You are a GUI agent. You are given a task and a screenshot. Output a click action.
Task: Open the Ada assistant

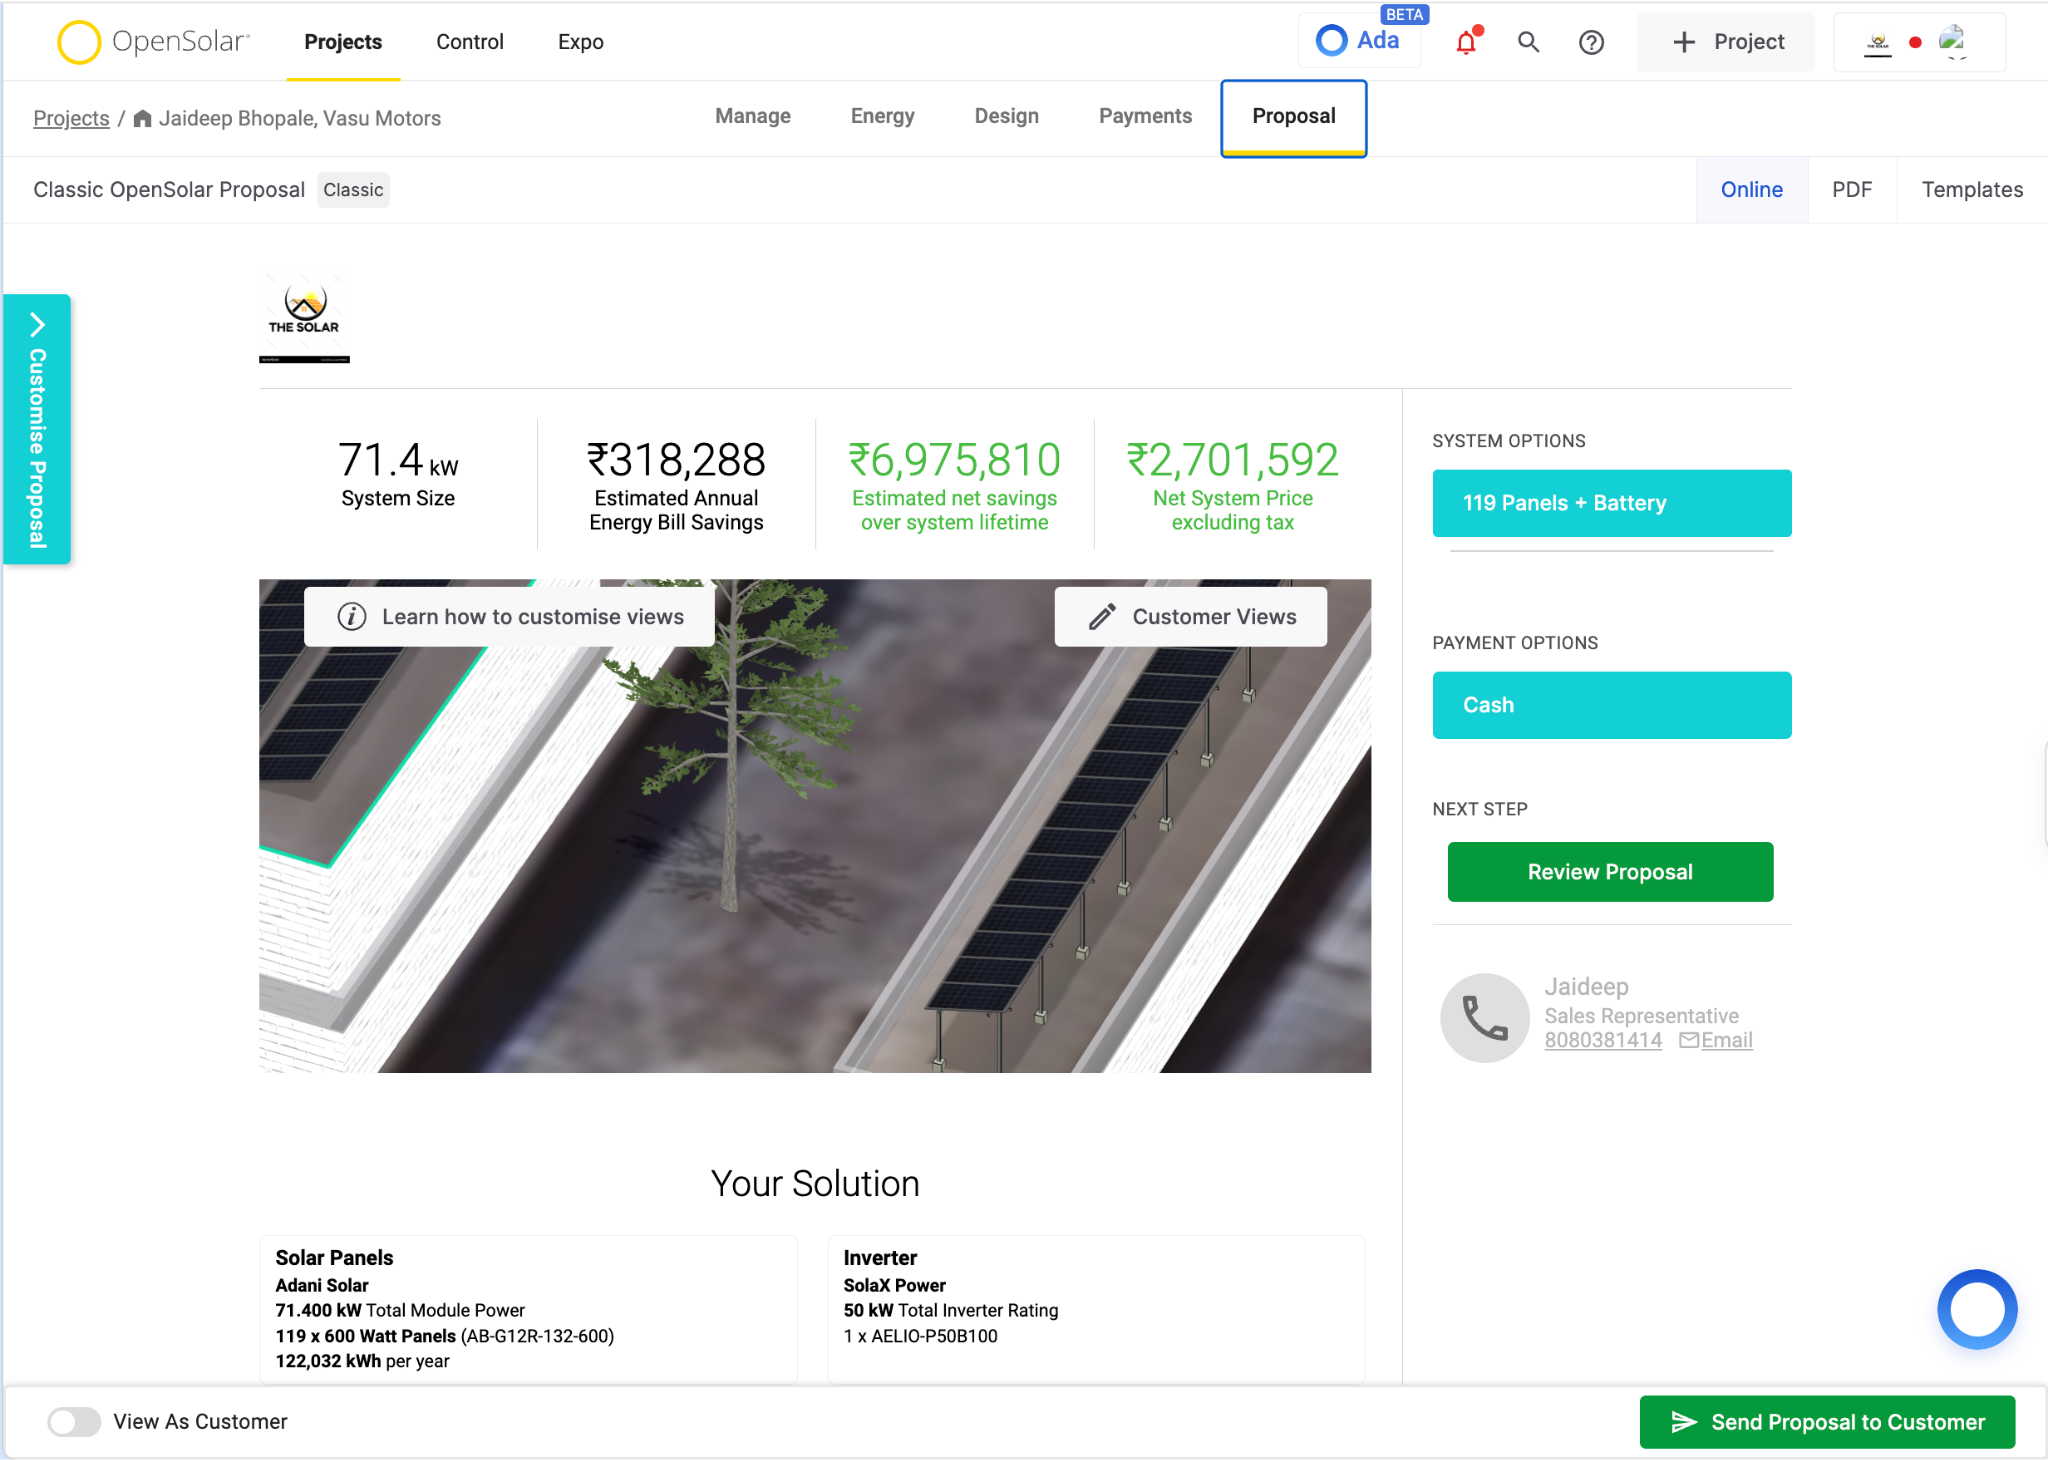tap(1359, 41)
